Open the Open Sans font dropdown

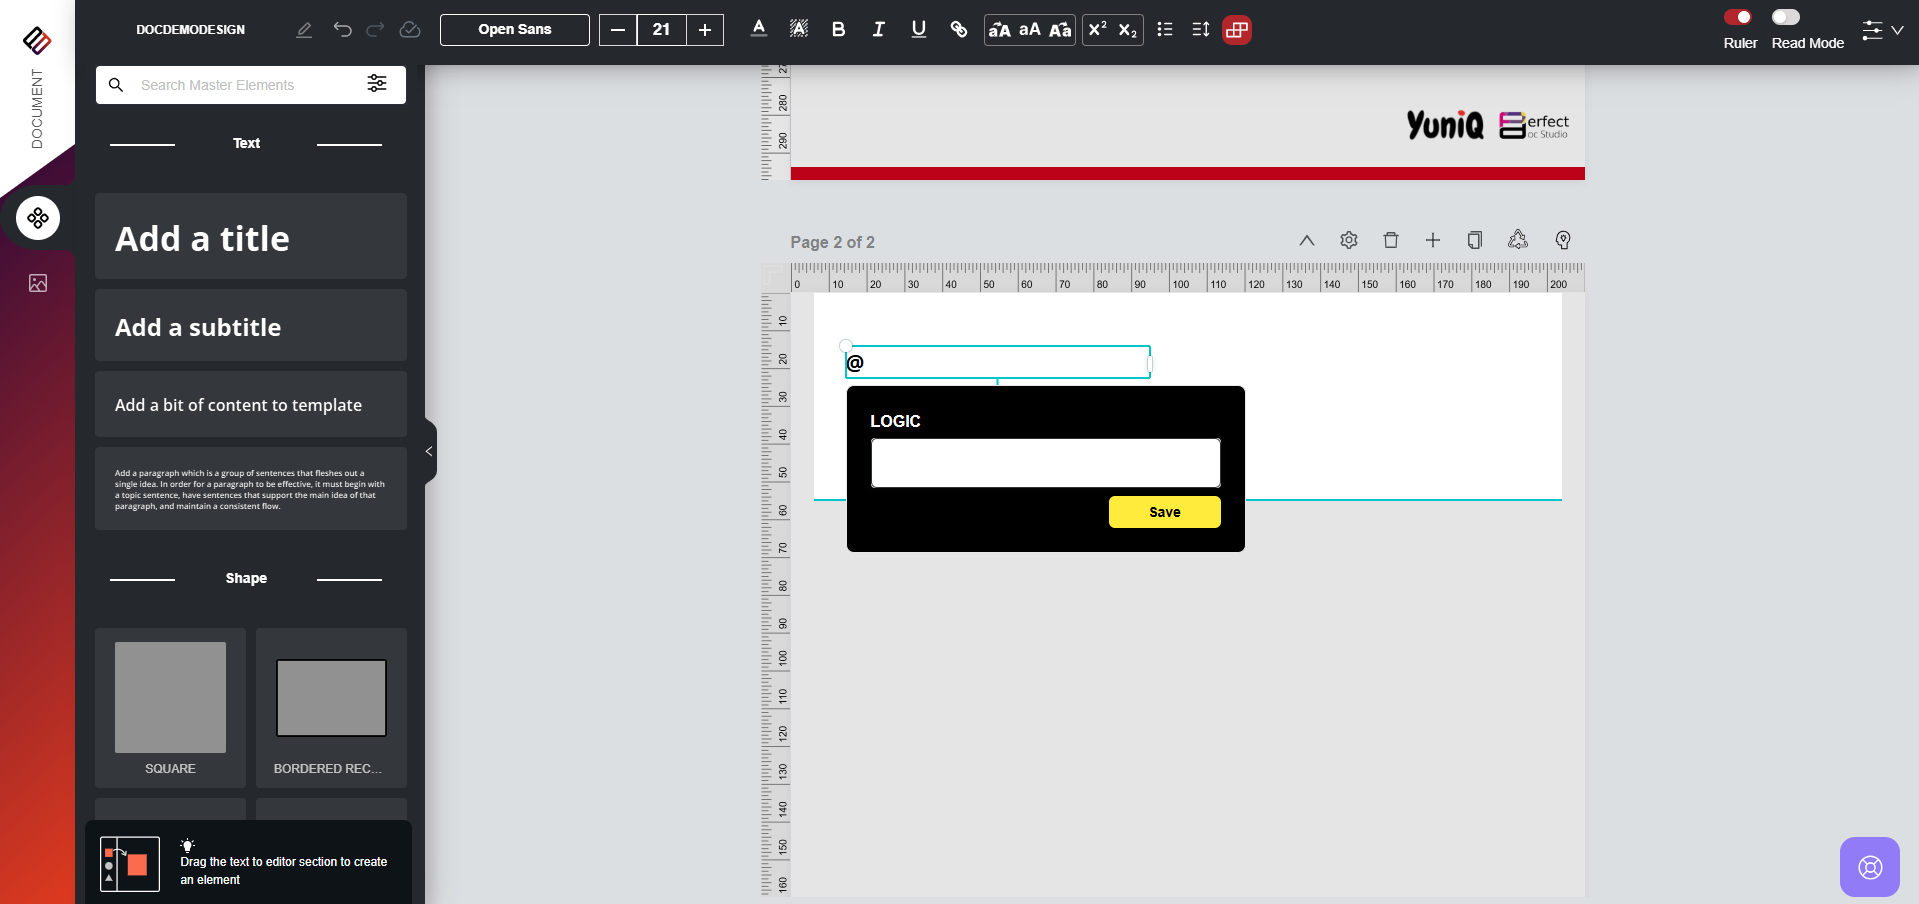(x=514, y=30)
